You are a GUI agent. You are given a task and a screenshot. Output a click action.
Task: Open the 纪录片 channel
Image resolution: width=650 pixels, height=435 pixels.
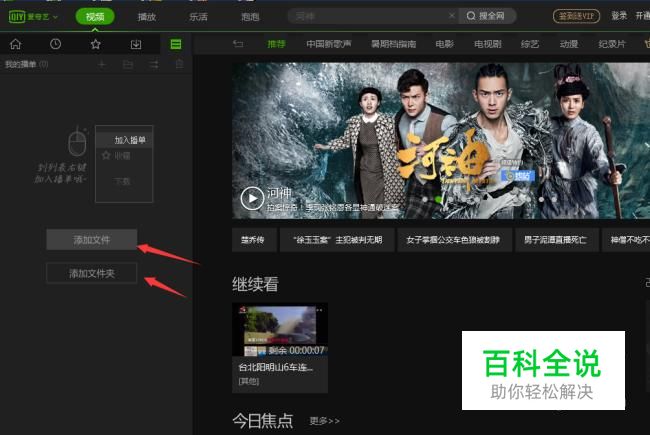coord(611,44)
